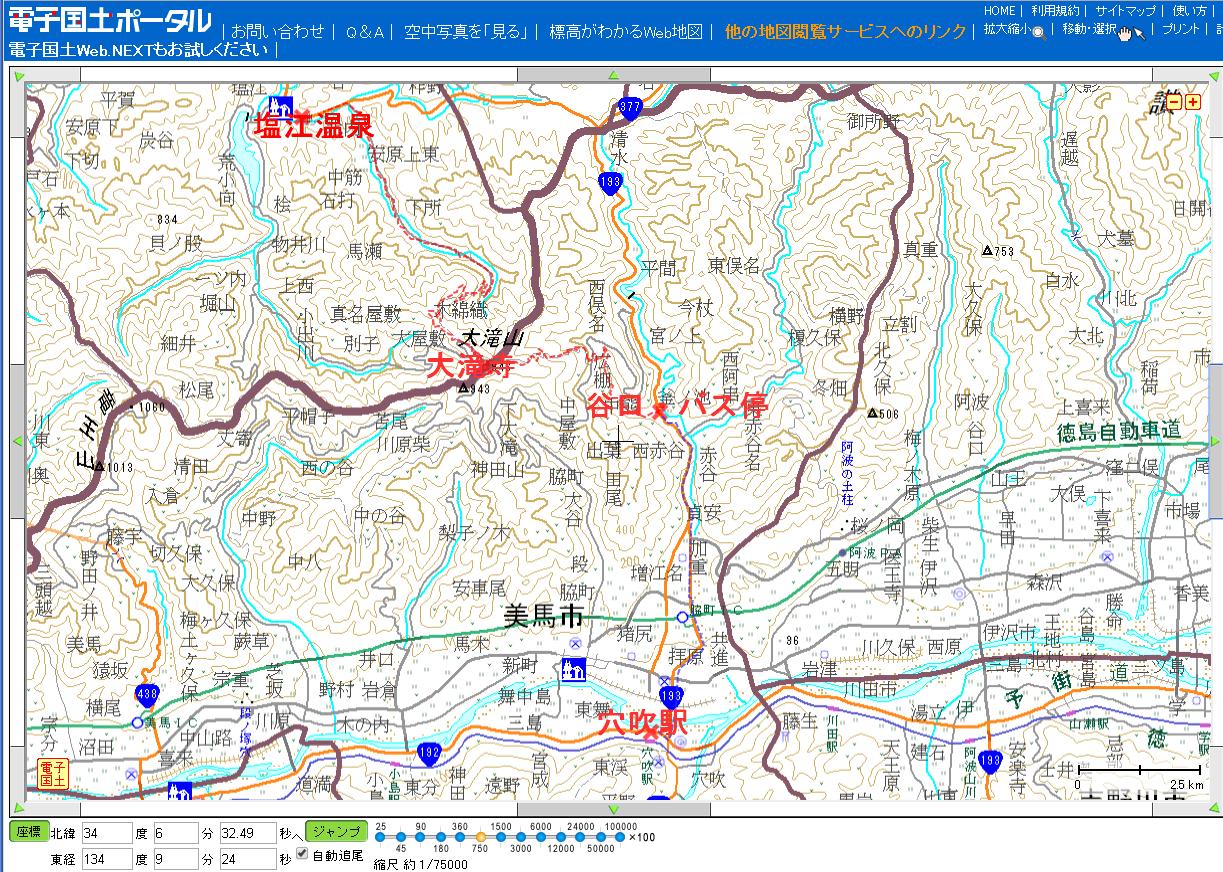Click the 東経 seconds field showing 24
Image resolution: width=1223 pixels, height=872 pixels.
[x=247, y=859]
